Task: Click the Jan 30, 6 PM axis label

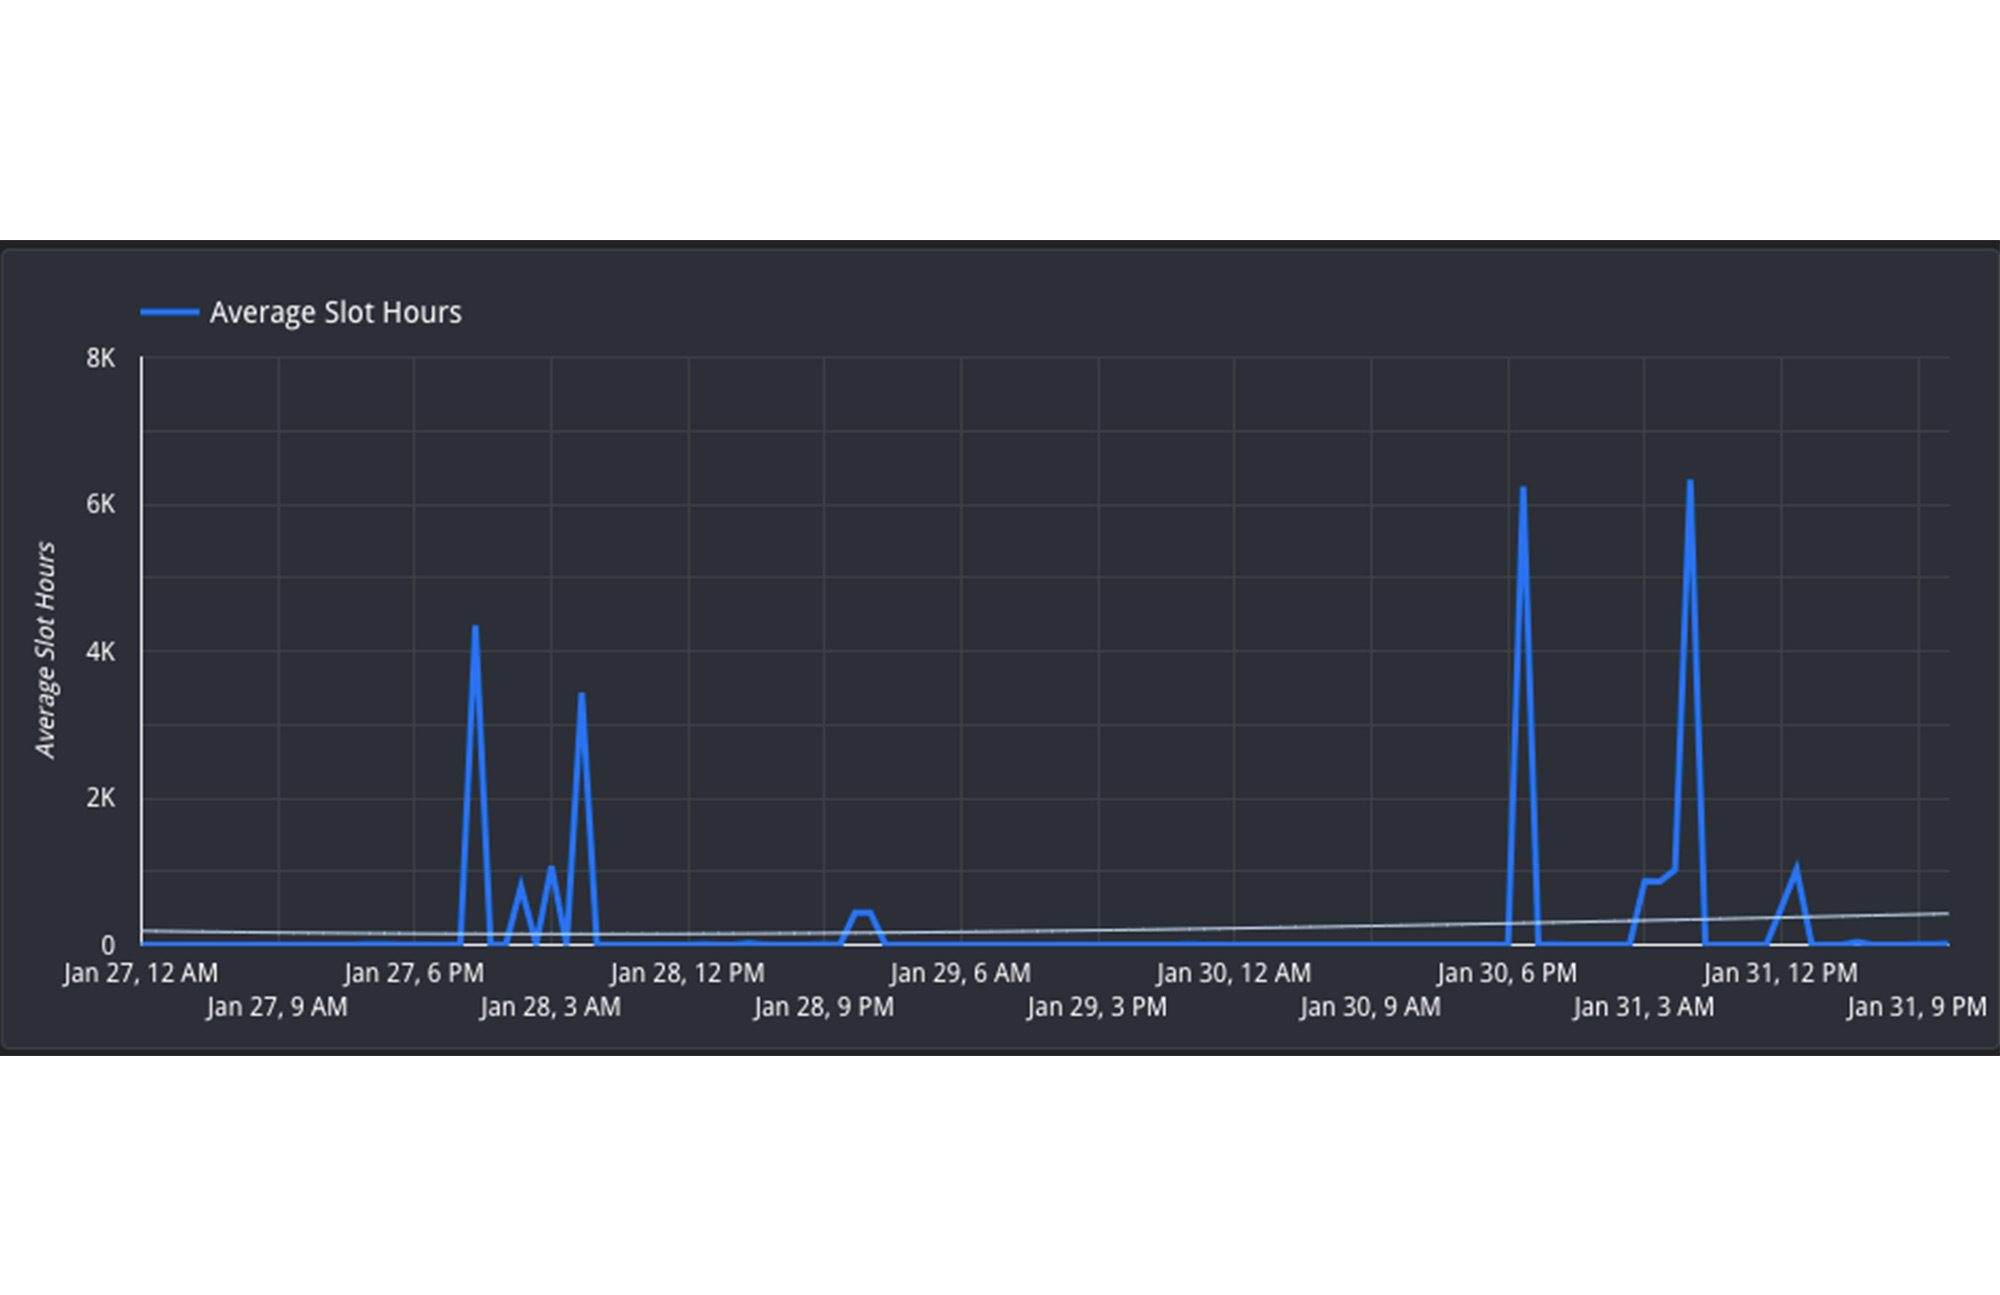Action: (x=1506, y=973)
